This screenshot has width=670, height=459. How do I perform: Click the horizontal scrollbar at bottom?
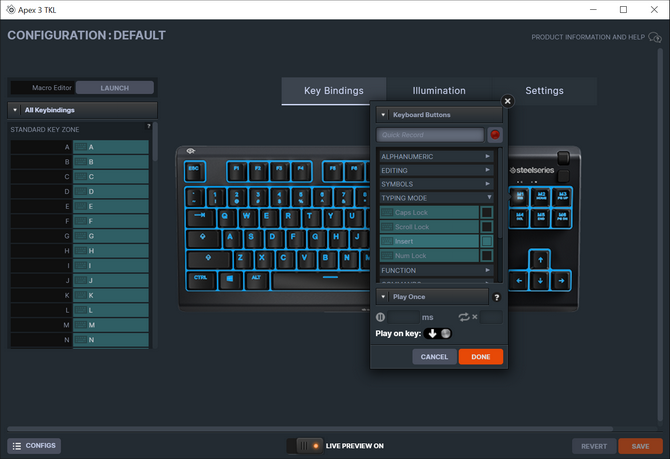click(x=310, y=428)
